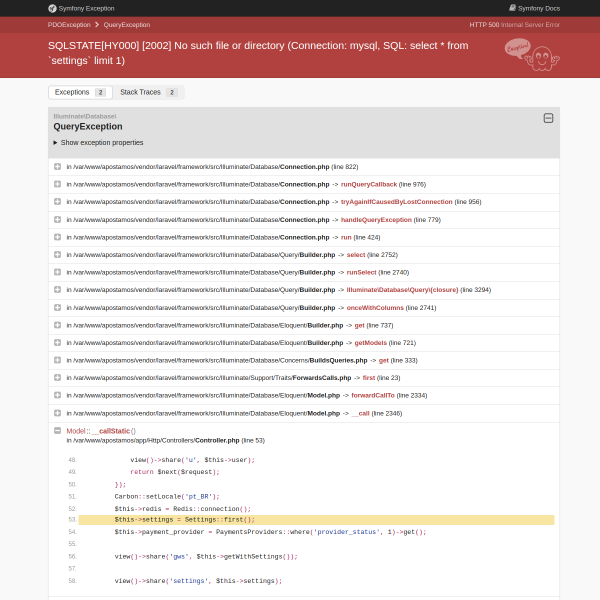This screenshot has height=600, width=600.
Task: Collapse the Model::__callStatic trace entry
Action: point(57,431)
